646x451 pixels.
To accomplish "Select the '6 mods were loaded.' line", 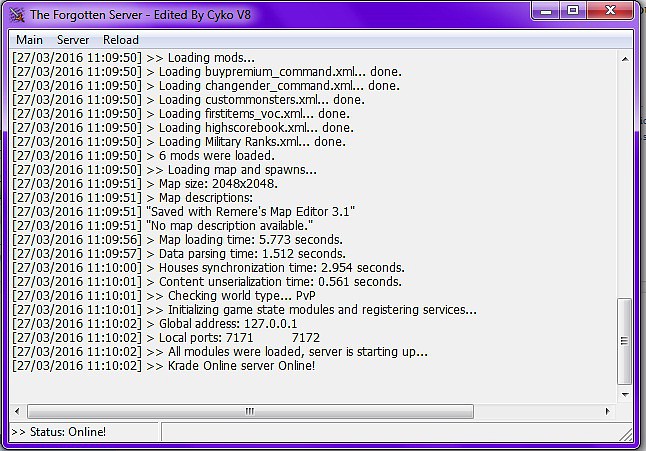I will pyautogui.click(x=143, y=156).
